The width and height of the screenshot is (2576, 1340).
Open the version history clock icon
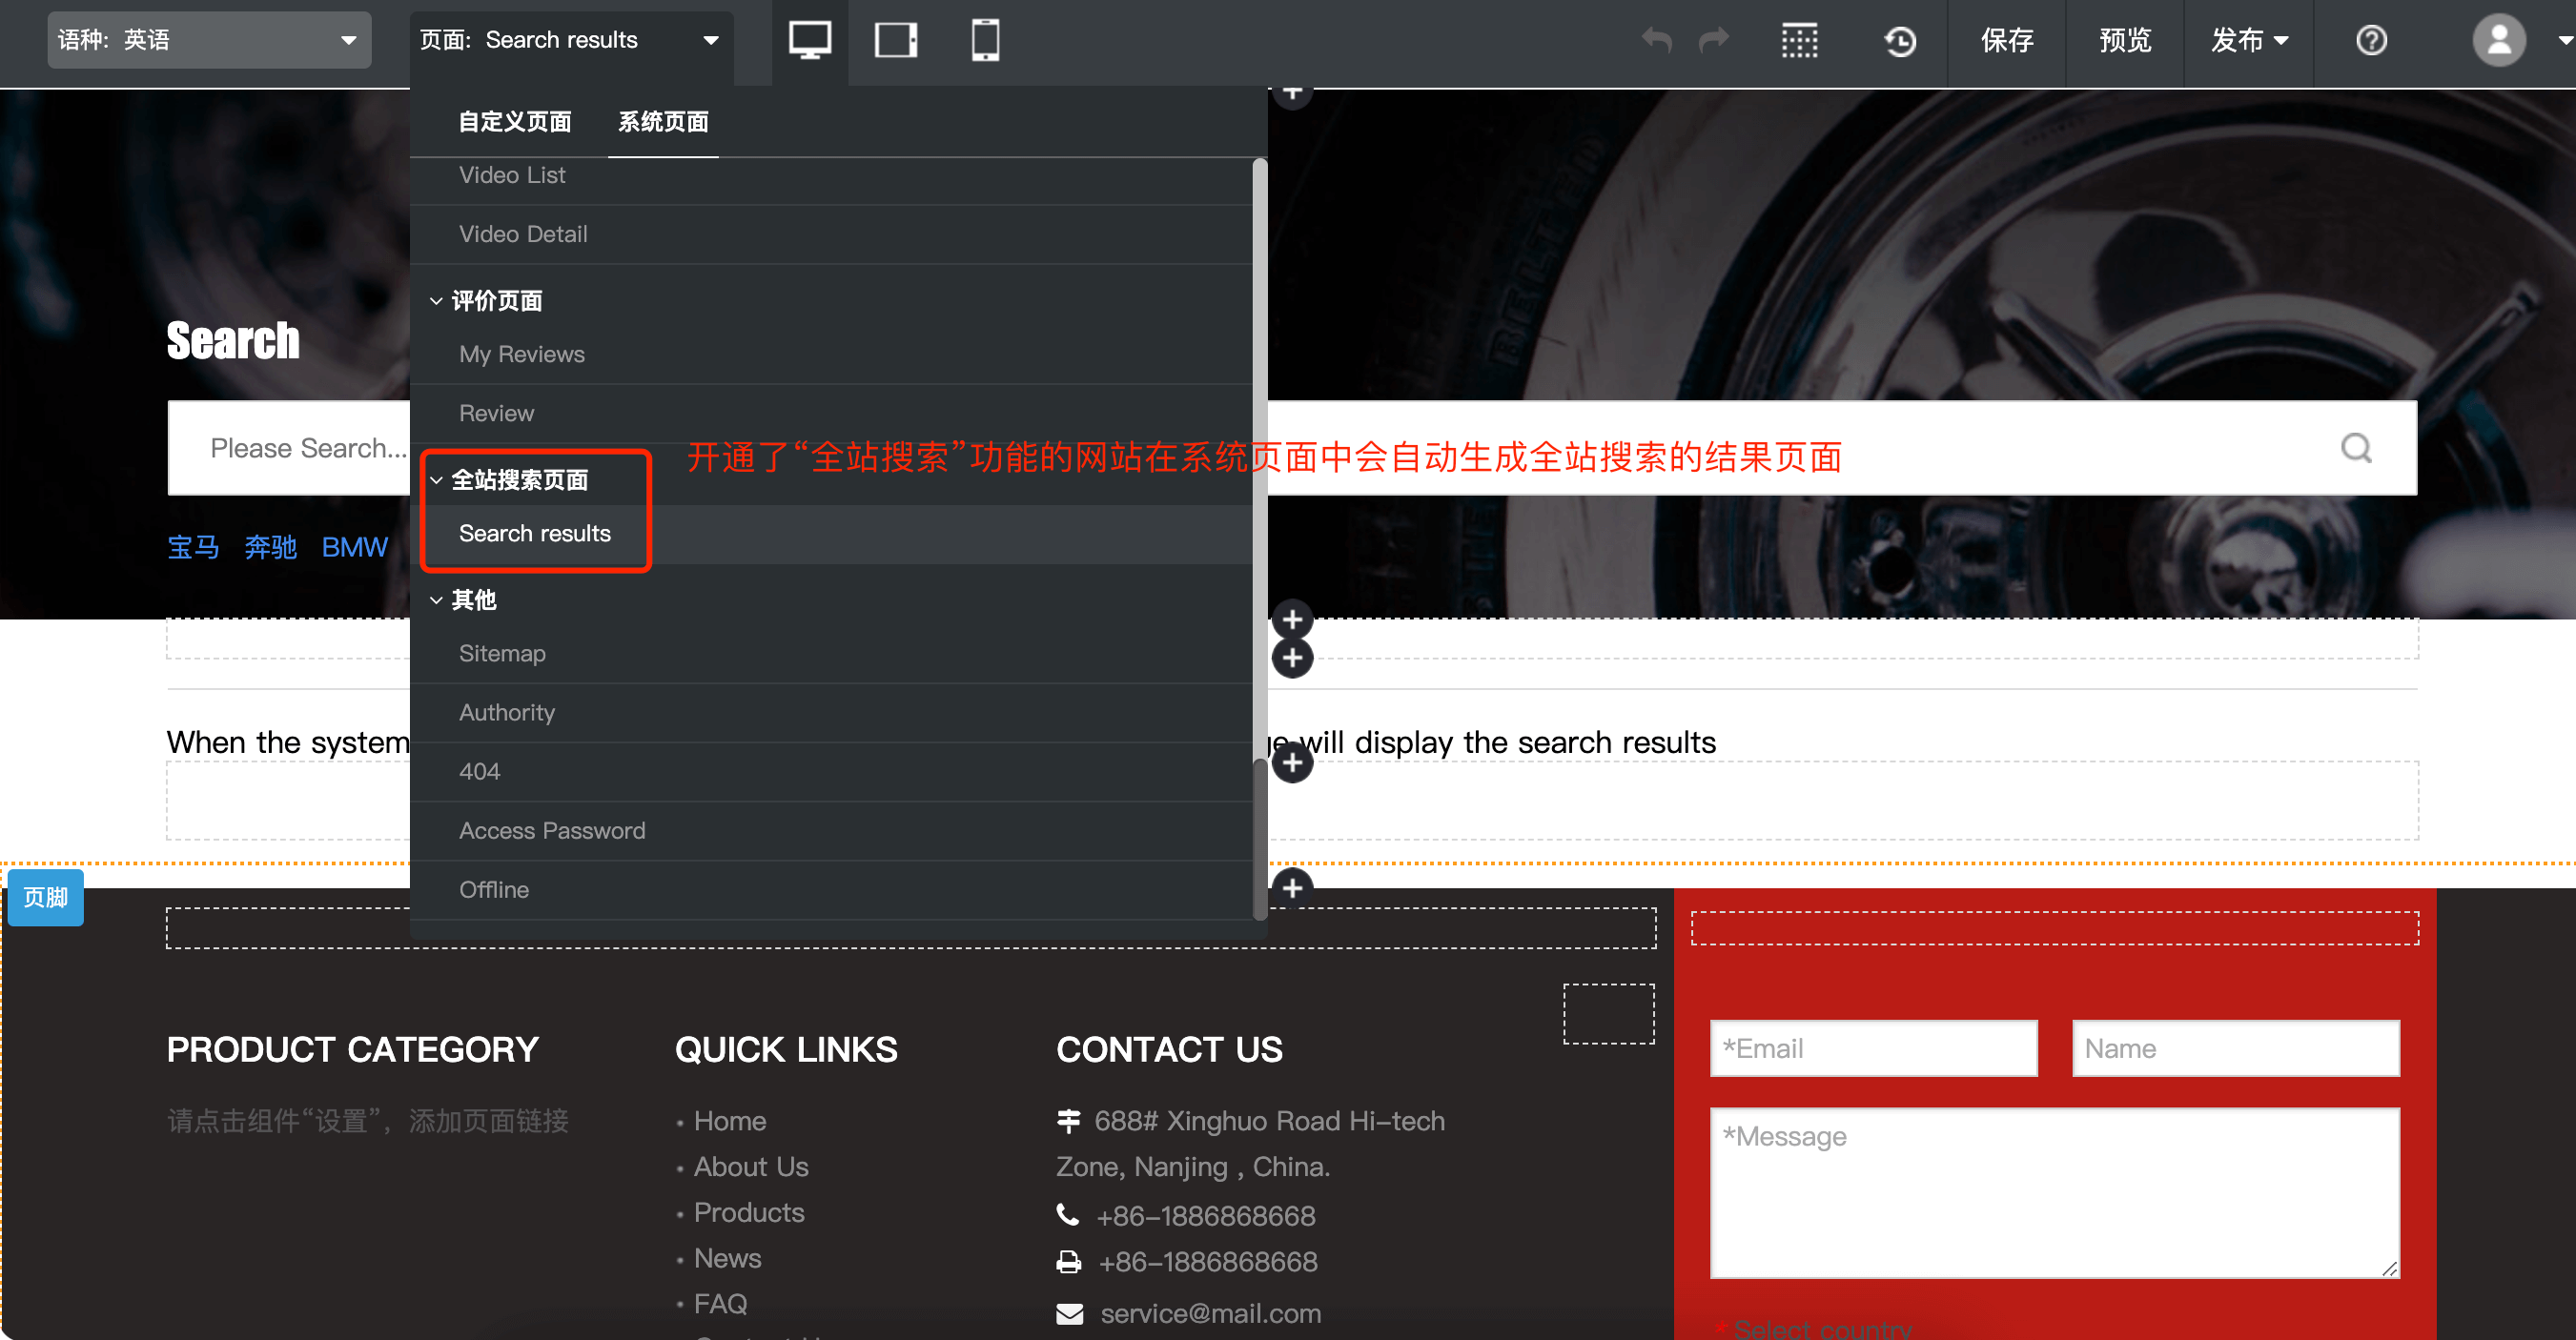pyautogui.click(x=1899, y=40)
